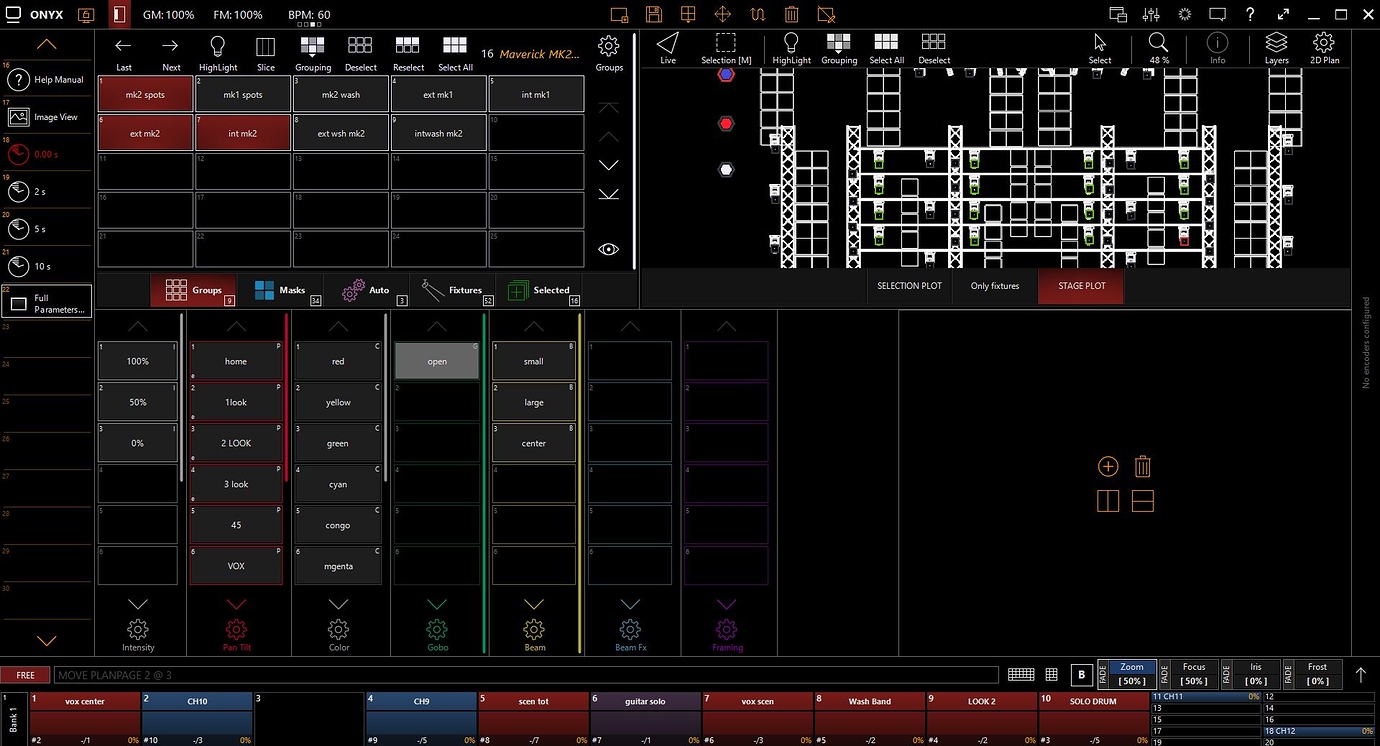Switch to the STAGE PLOT tab
1380x746 pixels.
pyautogui.click(x=1081, y=286)
